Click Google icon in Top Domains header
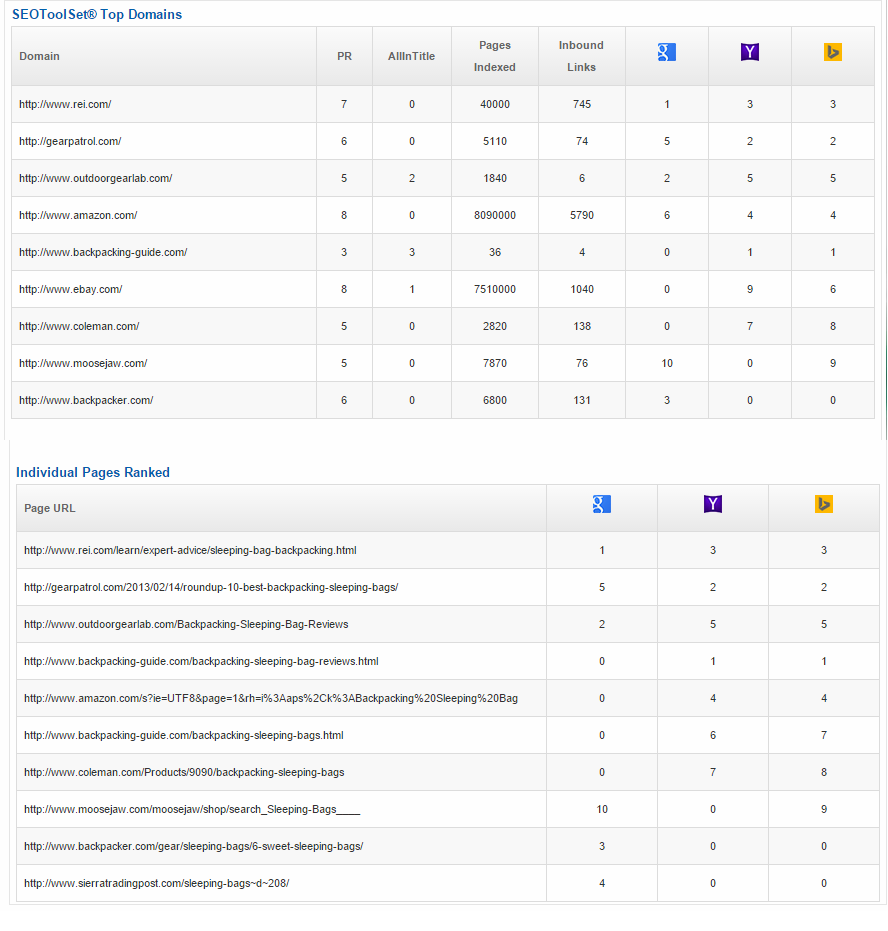This screenshot has width=888, height=931. pos(667,52)
